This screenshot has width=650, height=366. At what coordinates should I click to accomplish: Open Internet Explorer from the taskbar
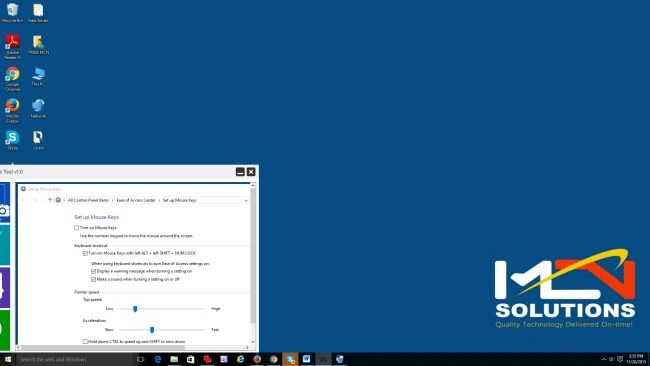(x=240, y=359)
